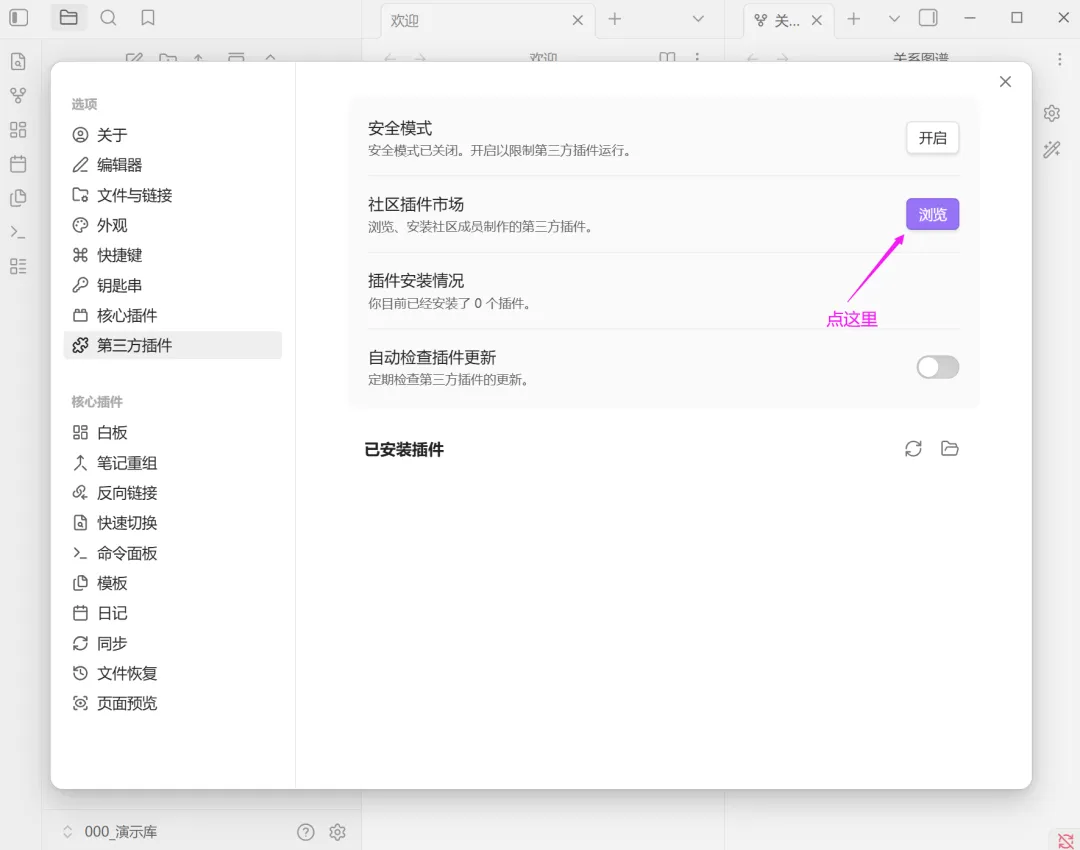Open search magnifier icon
The height and width of the screenshot is (850, 1080).
pyautogui.click(x=108, y=17)
